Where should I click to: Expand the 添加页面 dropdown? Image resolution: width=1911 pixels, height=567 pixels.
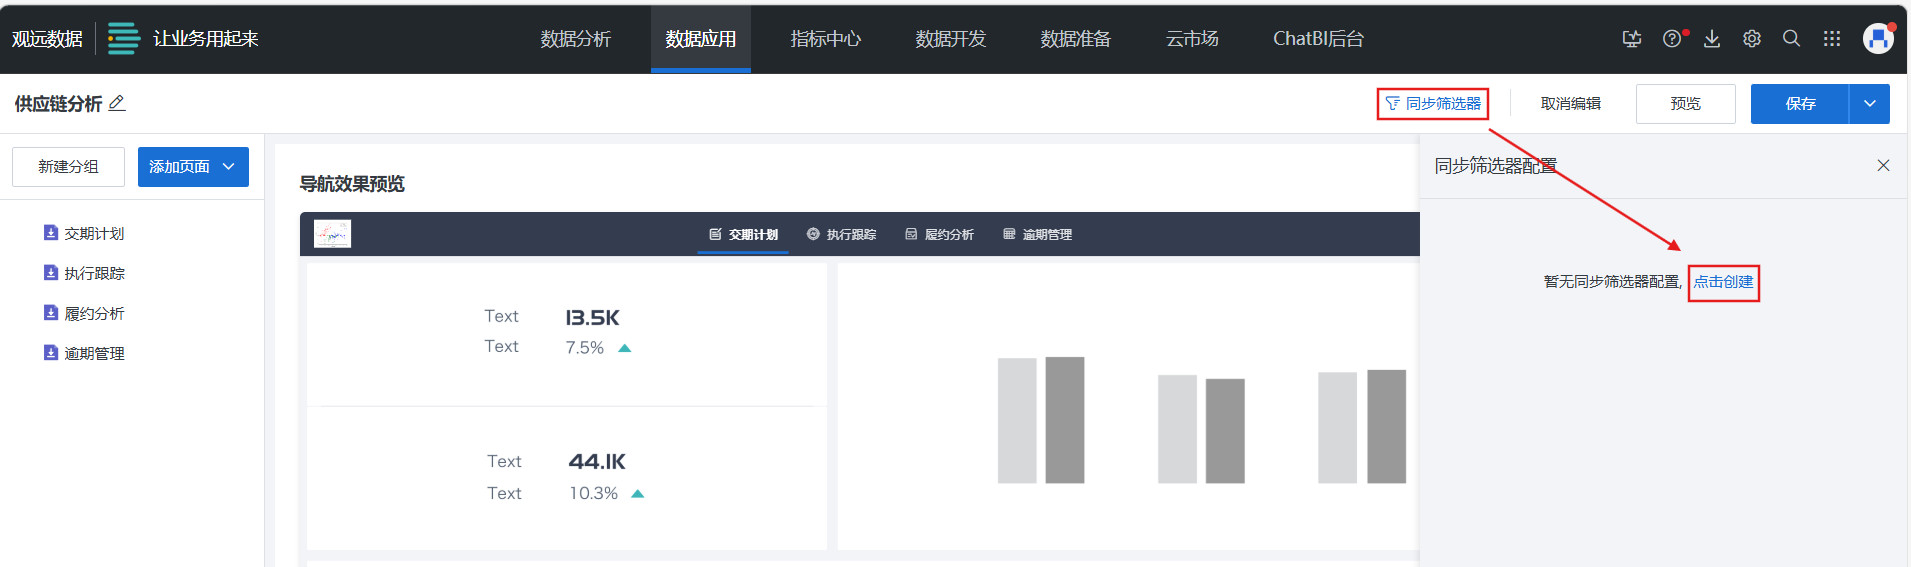click(x=229, y=167)
